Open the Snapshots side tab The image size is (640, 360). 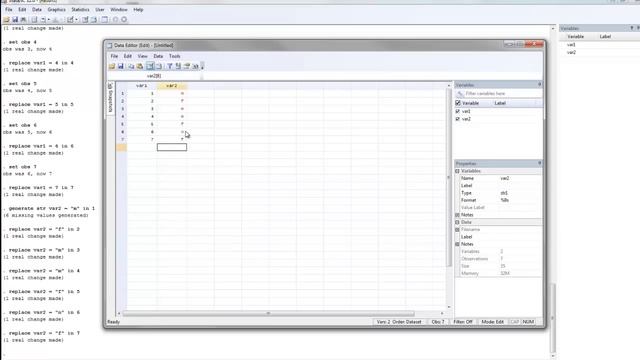point(110,98)
